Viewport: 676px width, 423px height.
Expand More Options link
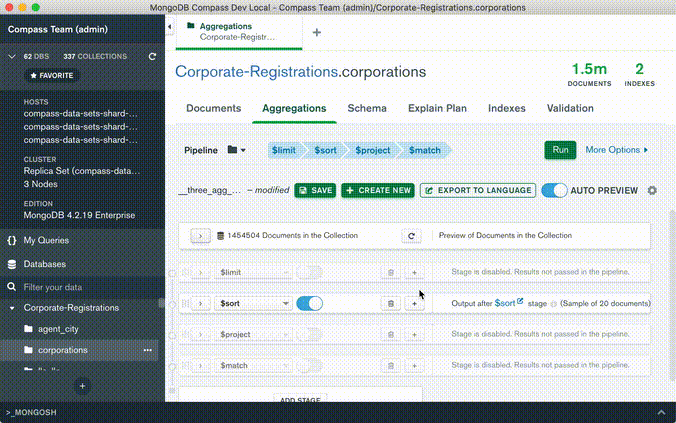click(x=617, y=150)
